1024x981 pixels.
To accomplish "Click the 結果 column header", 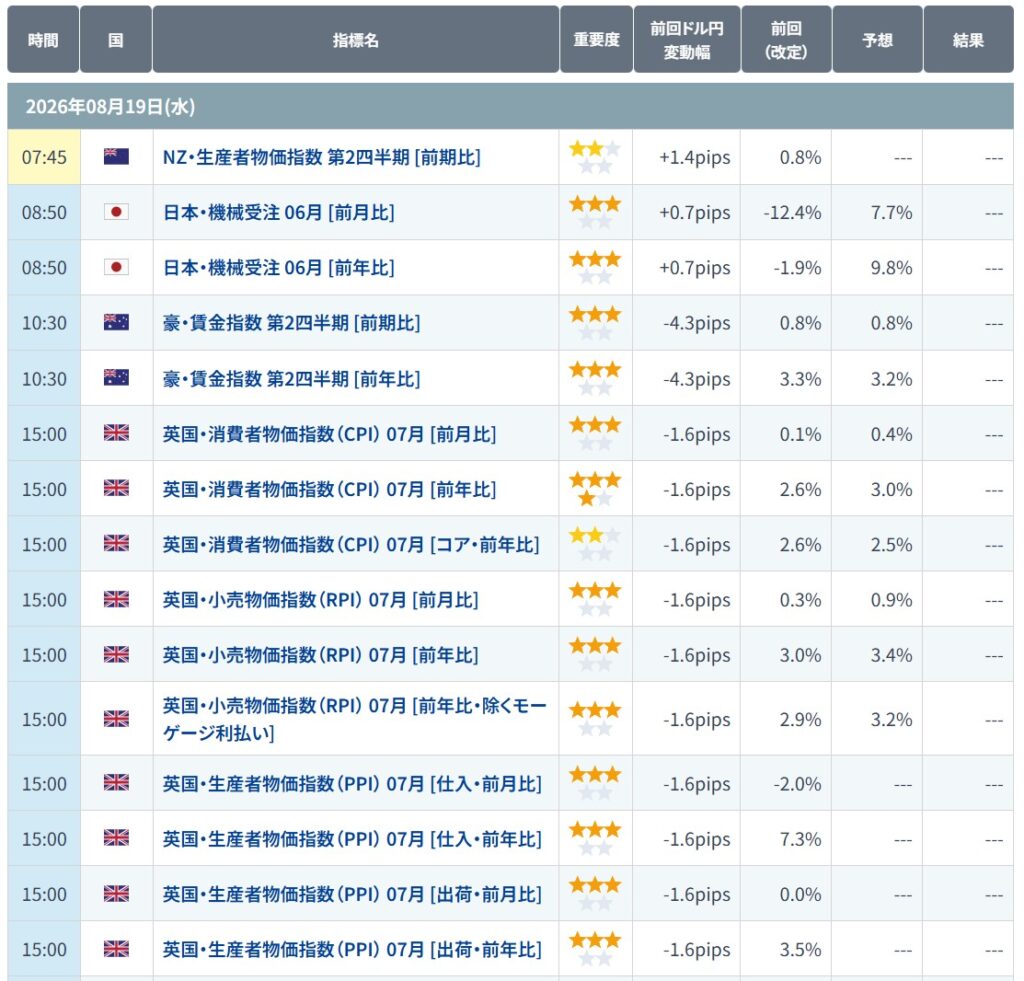I will 968,39.
